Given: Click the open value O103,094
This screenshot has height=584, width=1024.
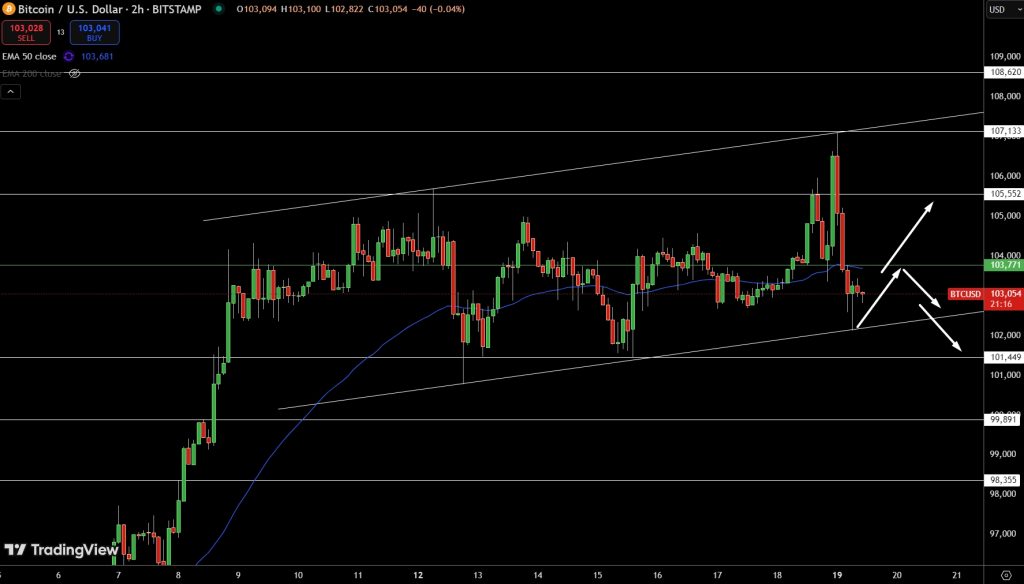Looking at the screenshot, I should pos(257,9).
